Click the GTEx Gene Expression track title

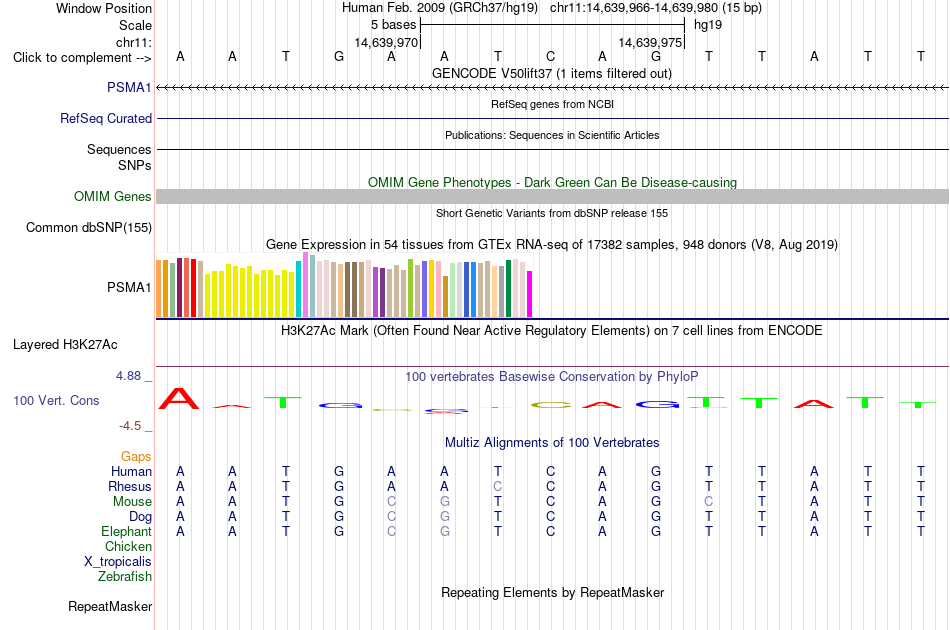coord(552,245)
